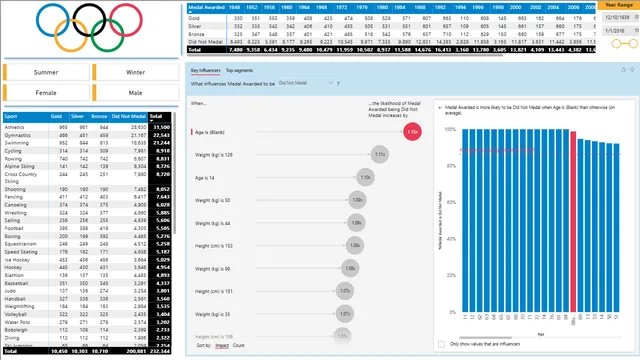The height and width of the screenshot is (360, 640).
Task: Sort influencers by Impact
Action: click(222, 346)
